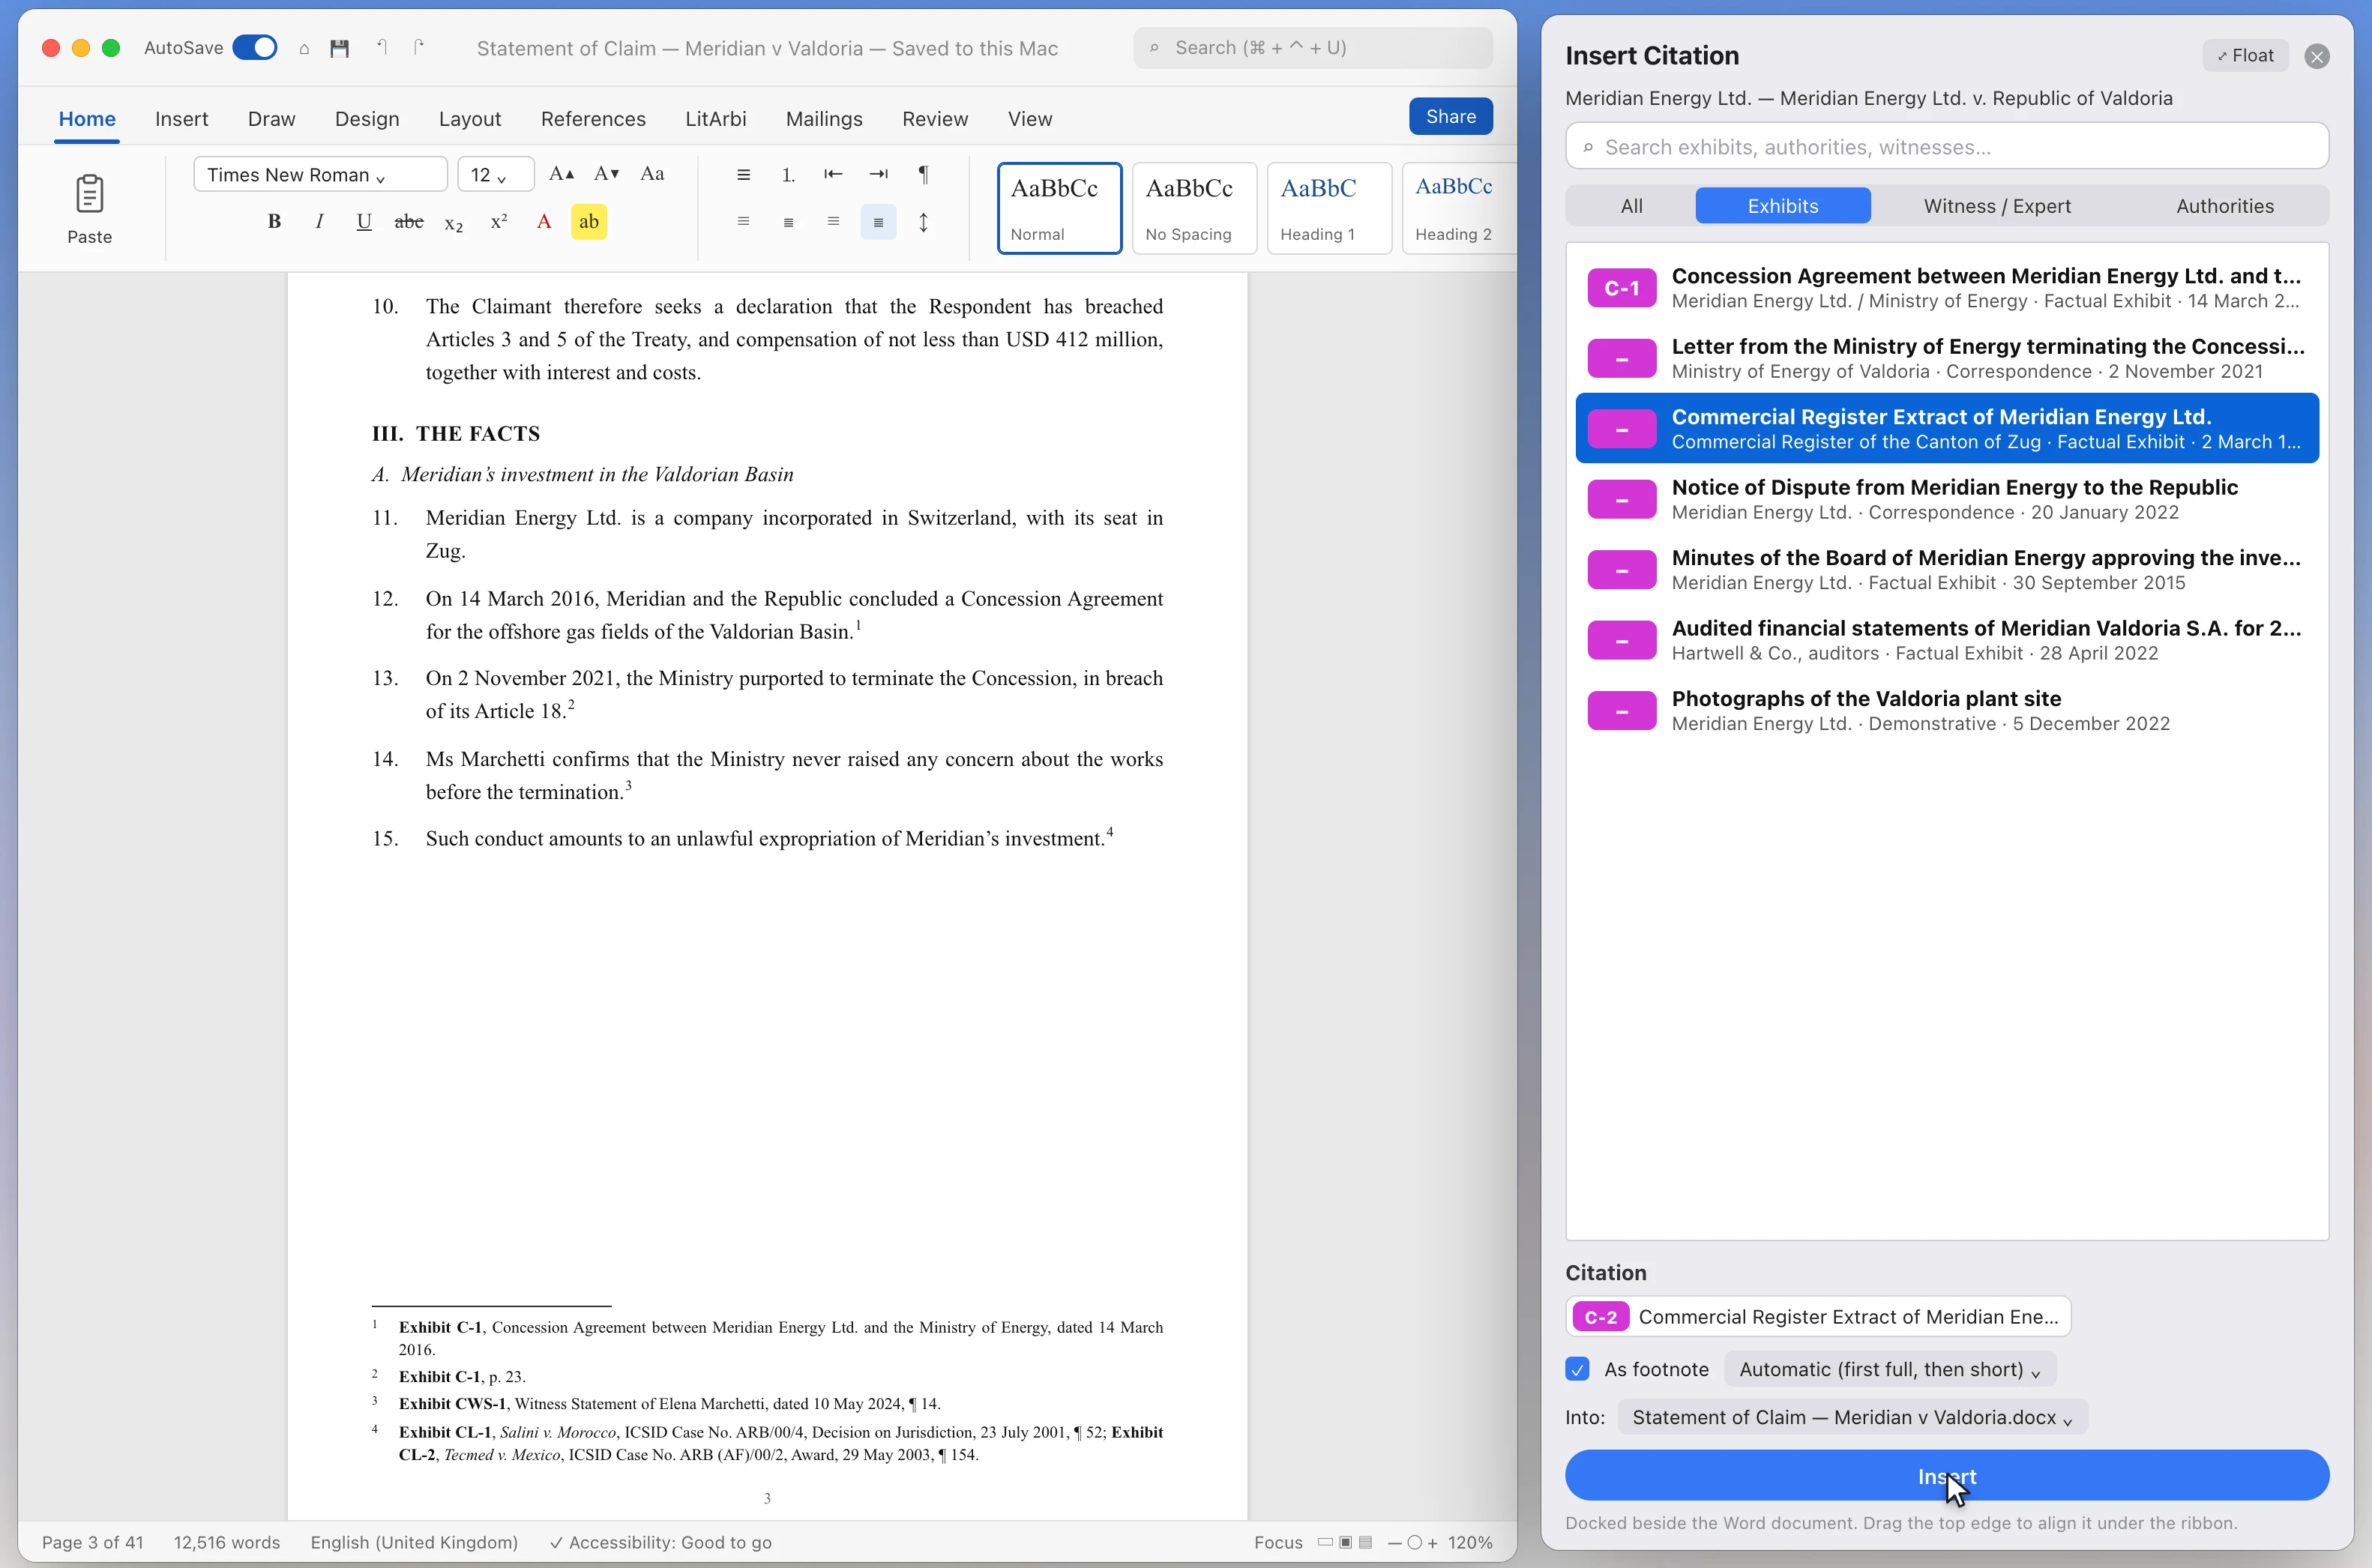Align text right
The height and width of the screenshot is (1568, 2372).
833,222
